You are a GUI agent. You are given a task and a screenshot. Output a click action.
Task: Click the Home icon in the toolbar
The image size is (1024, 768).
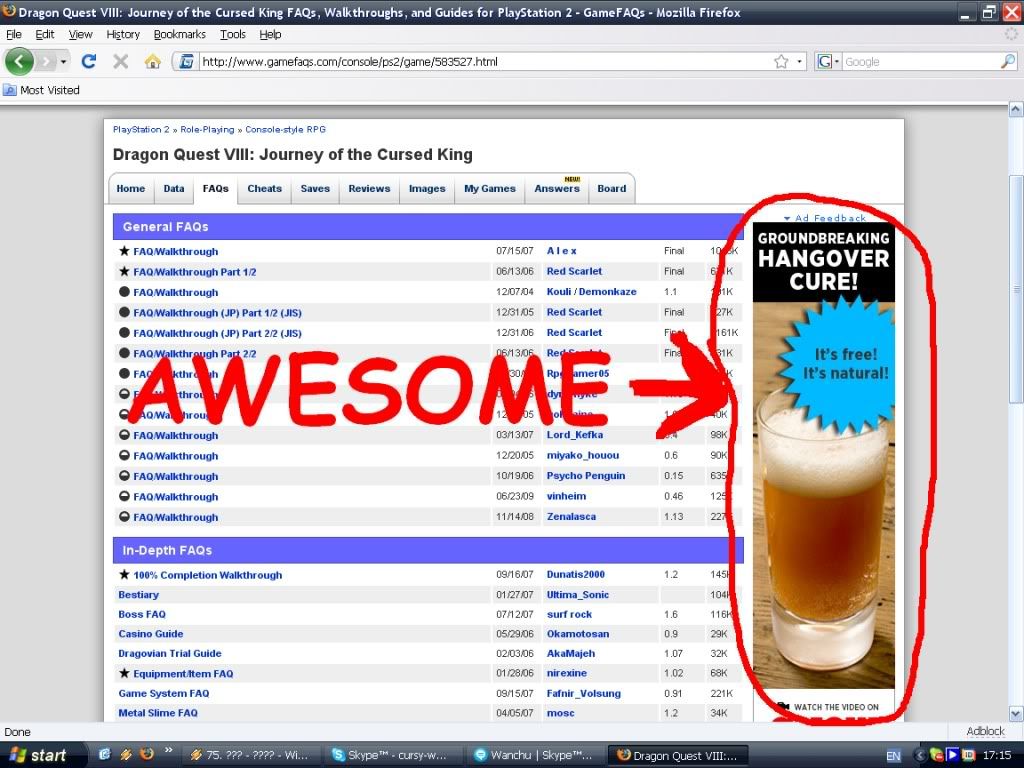pos(152,61)
